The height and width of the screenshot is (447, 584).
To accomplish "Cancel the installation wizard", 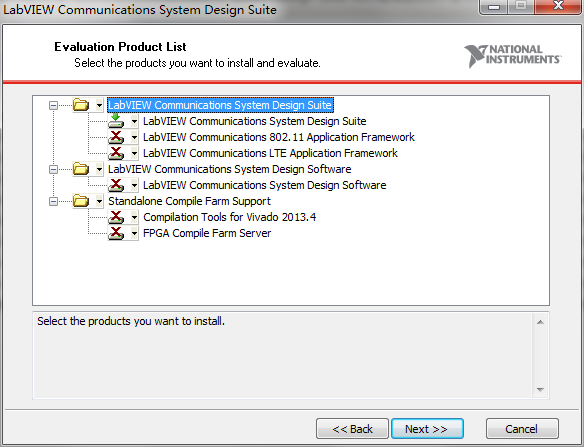I will (522, 429).
